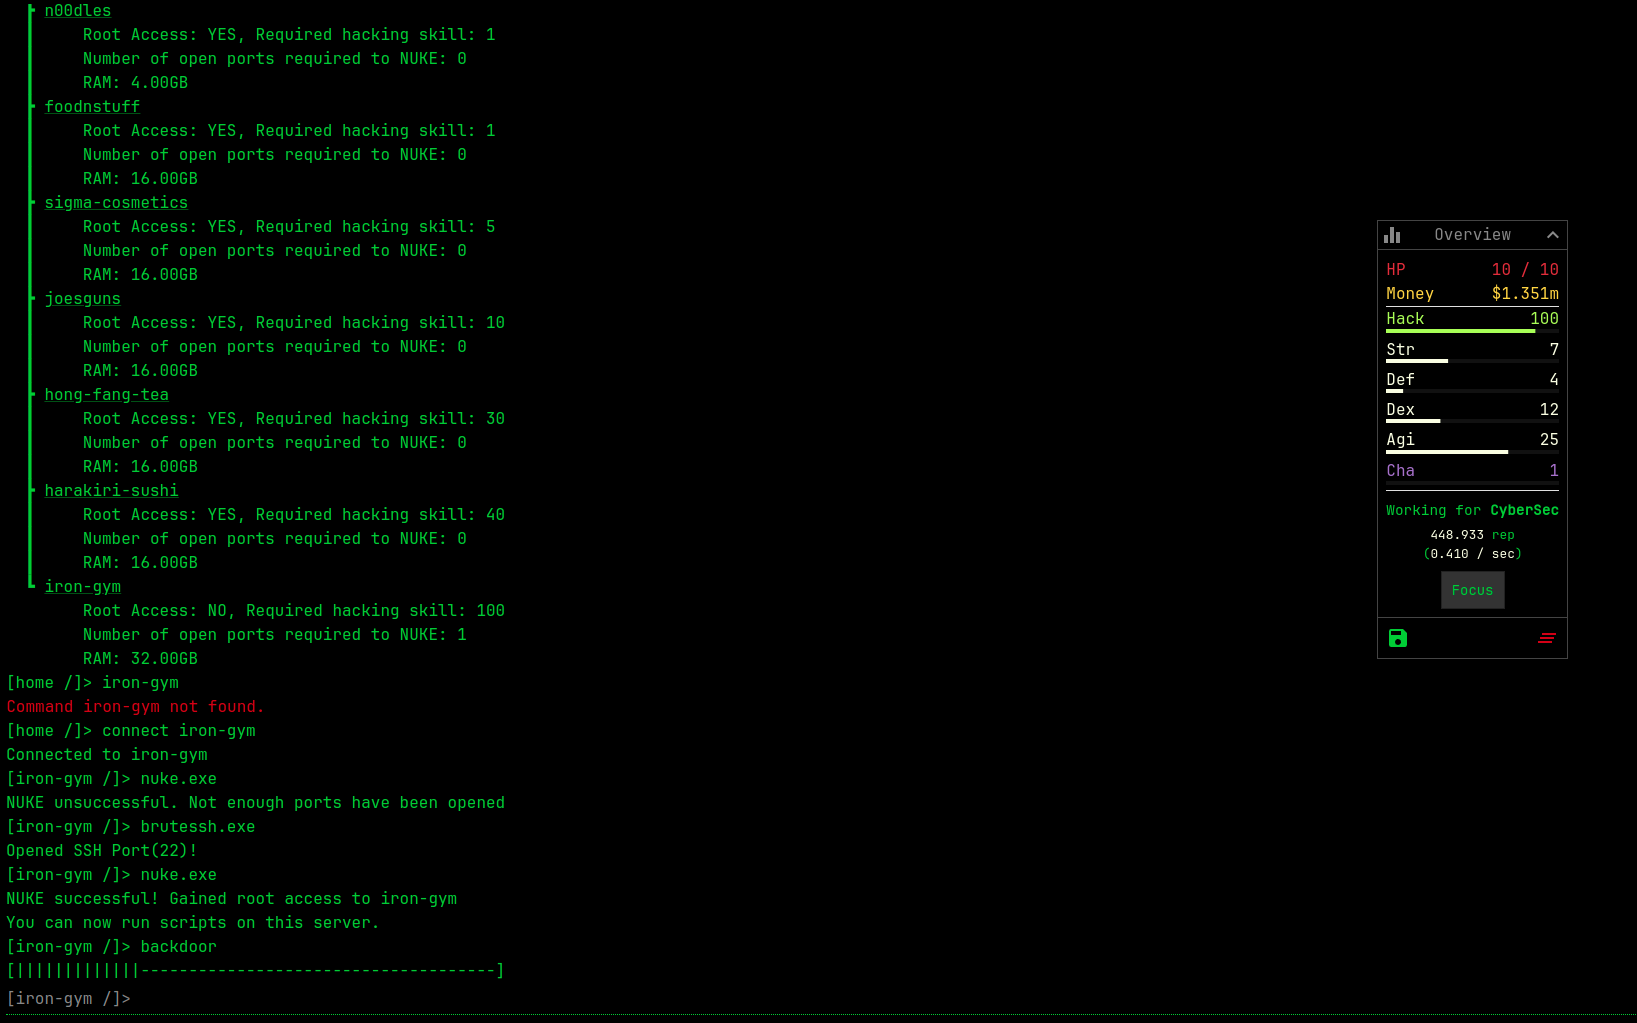Open the hong-fang-tea server link
Screen dimensions: 1637x1023
pos(107,395)
